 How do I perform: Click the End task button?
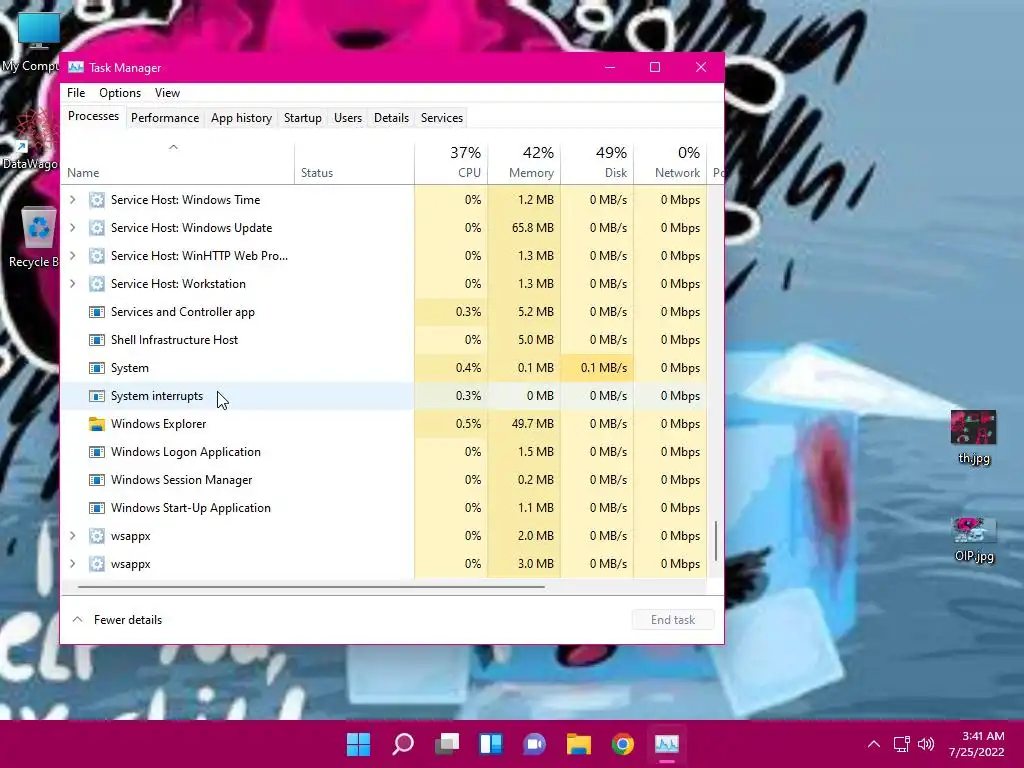673,620
